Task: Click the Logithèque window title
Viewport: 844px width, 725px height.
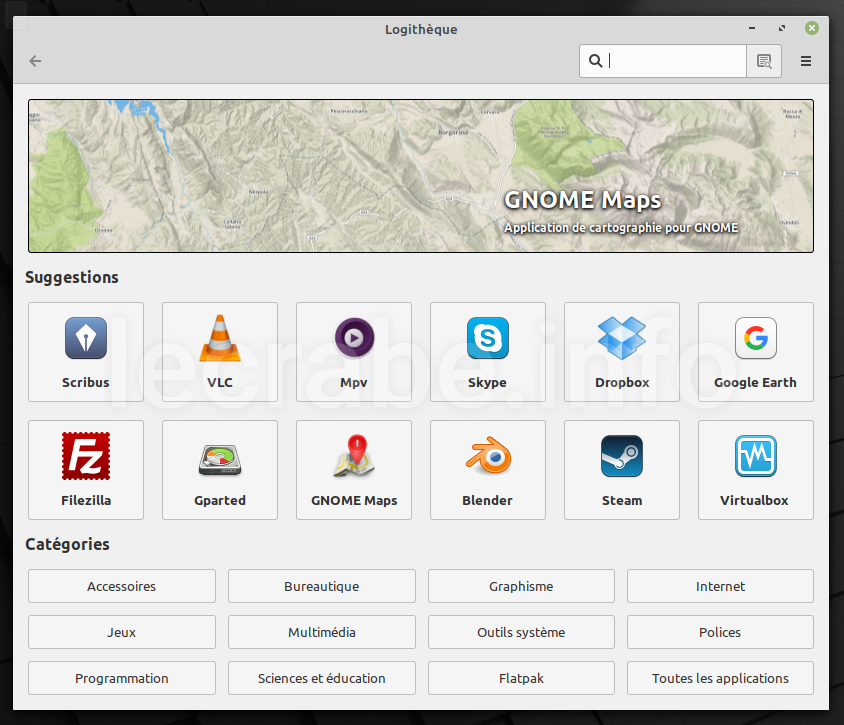Action: tap(421, 30)
